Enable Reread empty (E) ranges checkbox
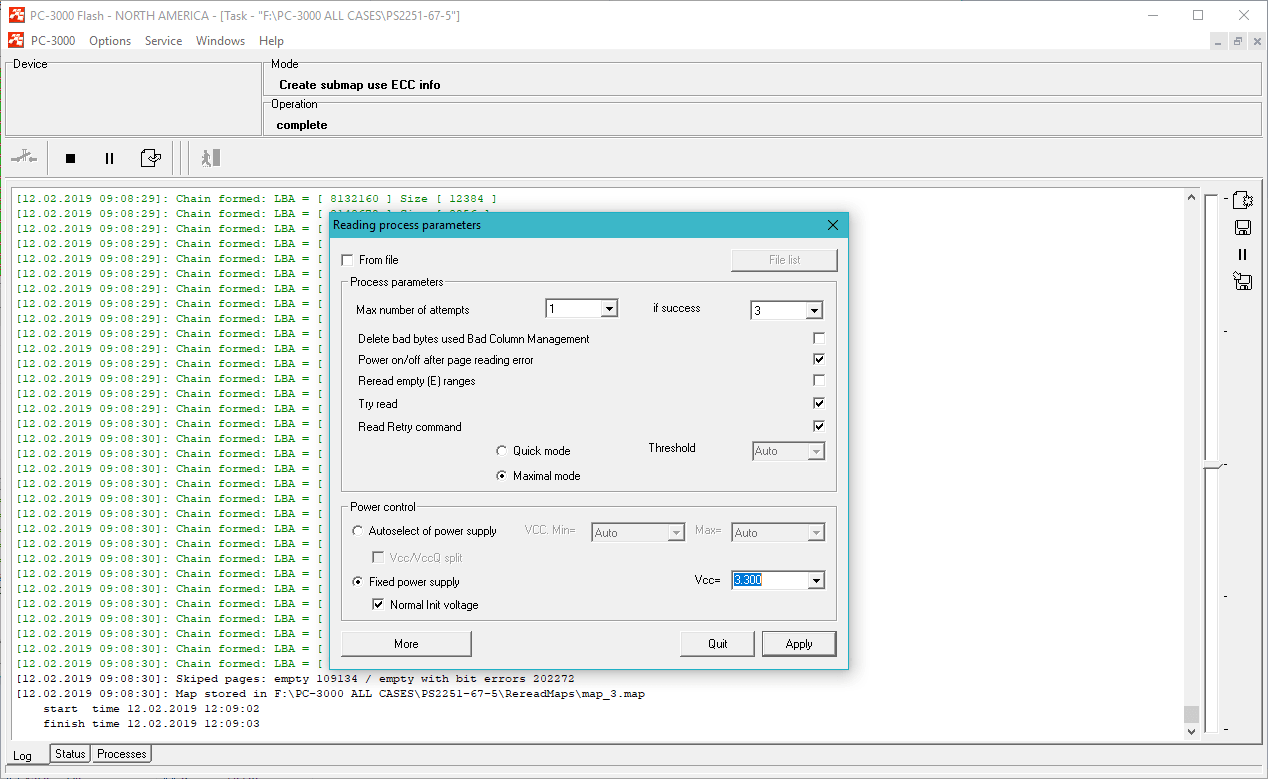Viewport: 1268px width, 779px height. click(x=819, y=381)
